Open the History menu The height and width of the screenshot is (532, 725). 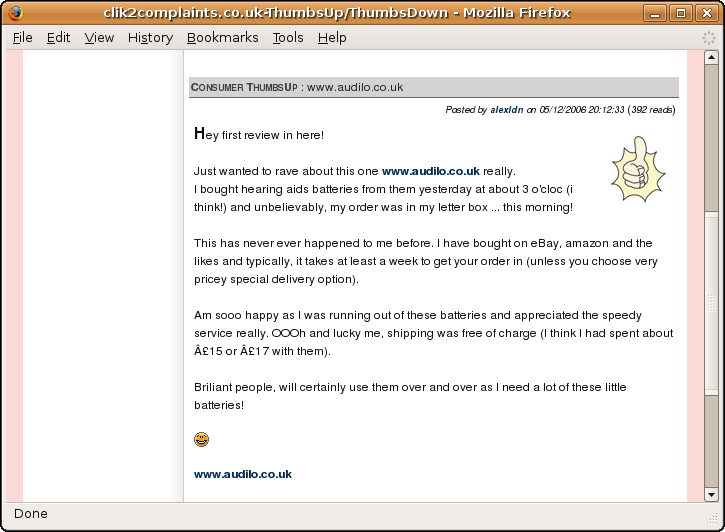(x=150, y=37)
